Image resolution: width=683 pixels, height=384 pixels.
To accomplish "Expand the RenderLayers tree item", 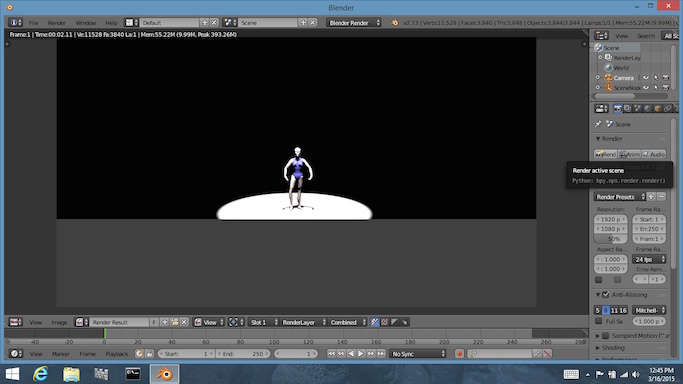I will [600, 57].
